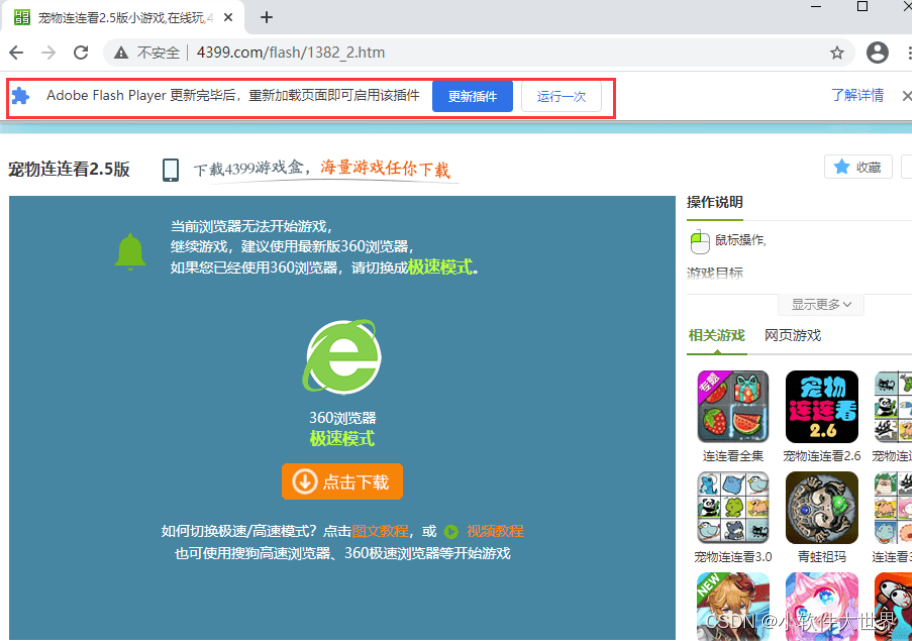Click the 收藏 favorite button
912x641 pixels.
click(858, 168)
